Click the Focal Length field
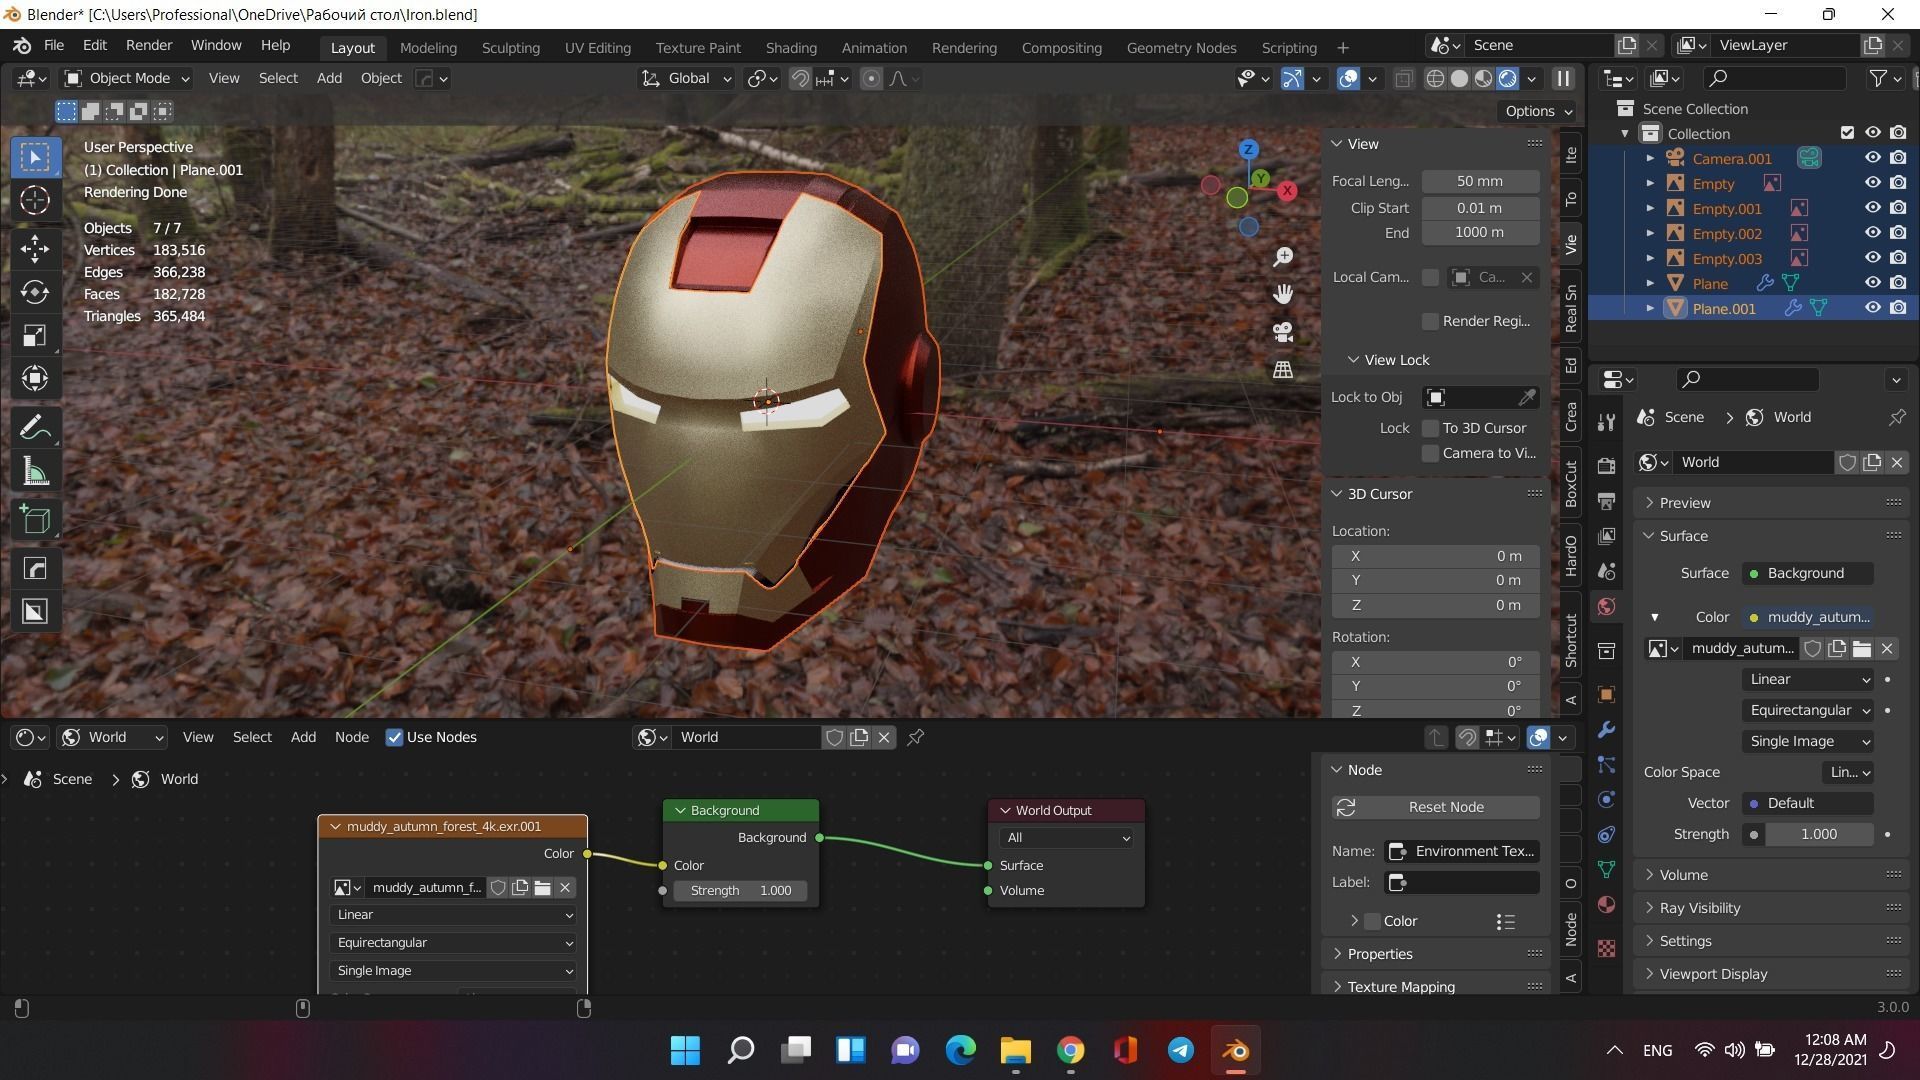 (1479, 182)
